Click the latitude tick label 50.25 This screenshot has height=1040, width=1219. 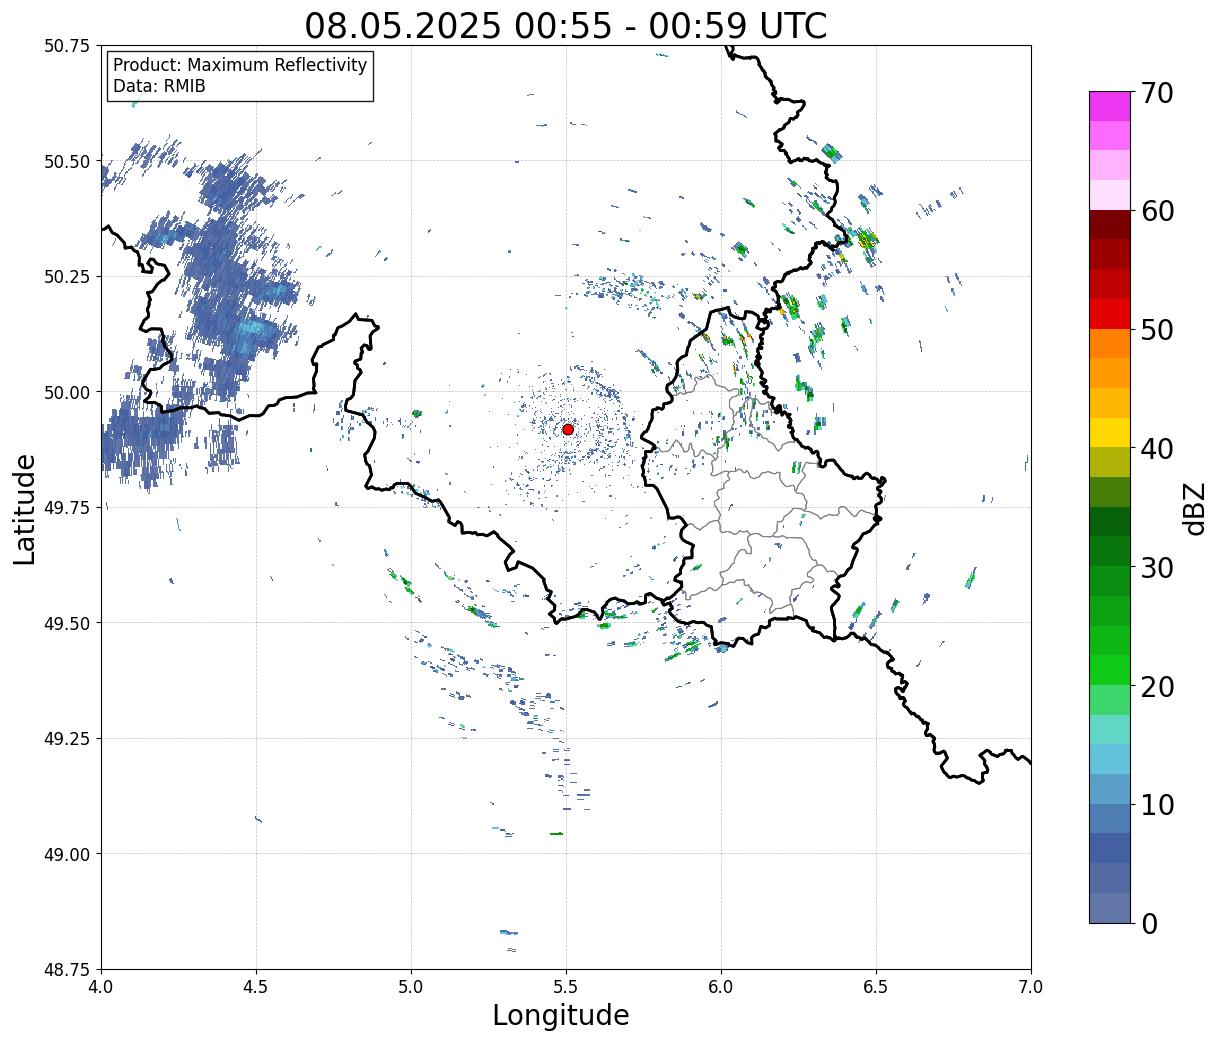click(67, 277)
